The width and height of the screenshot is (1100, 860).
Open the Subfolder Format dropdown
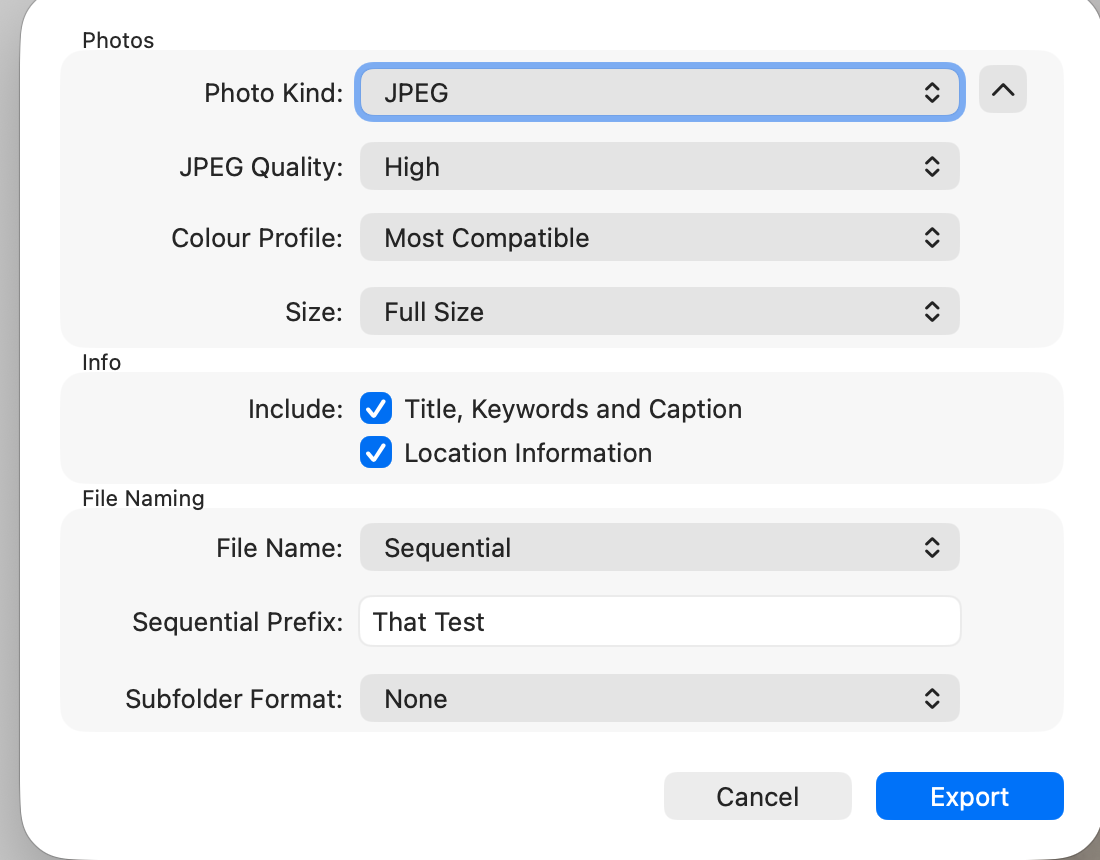(x=640, y=699)
